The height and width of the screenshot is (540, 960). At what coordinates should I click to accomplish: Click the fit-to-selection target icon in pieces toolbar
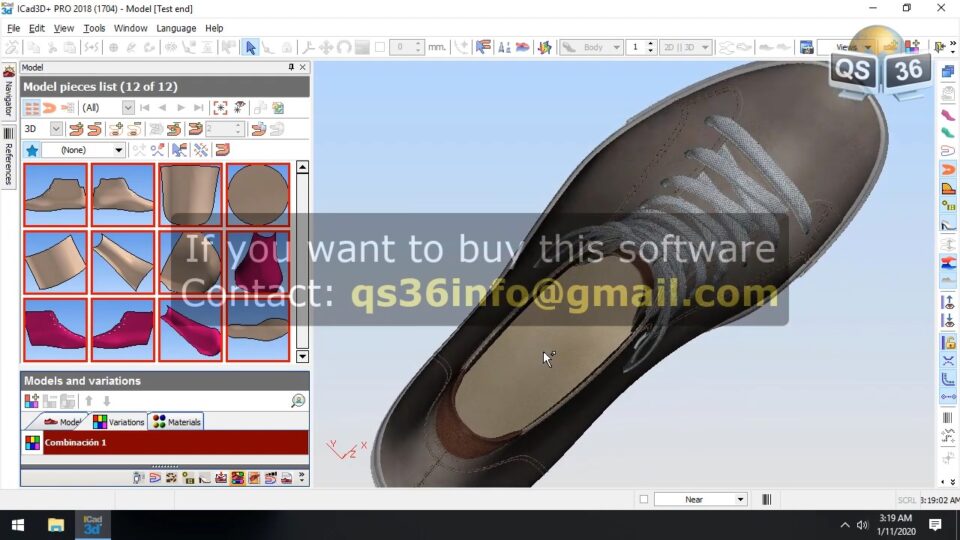click(x=220, y=108)
